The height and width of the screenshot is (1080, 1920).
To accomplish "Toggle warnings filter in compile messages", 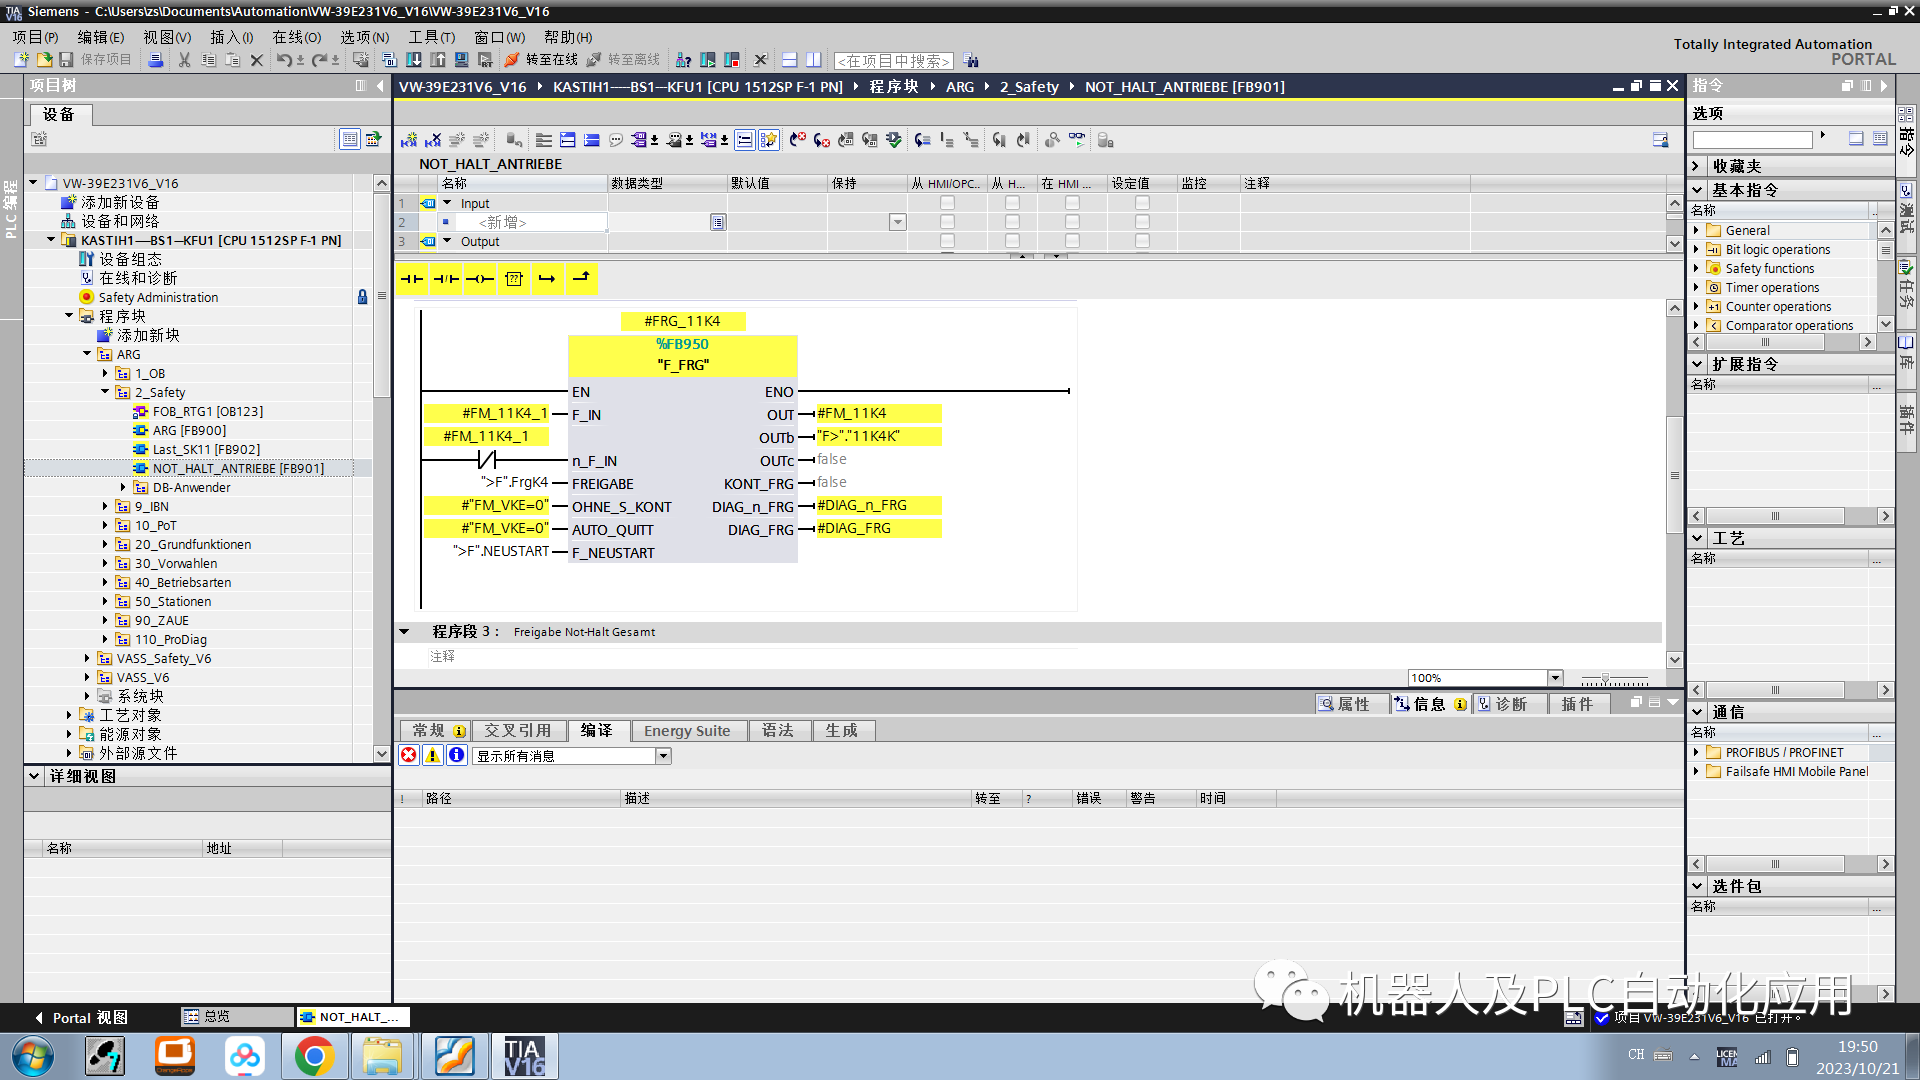I will [433, 755].
